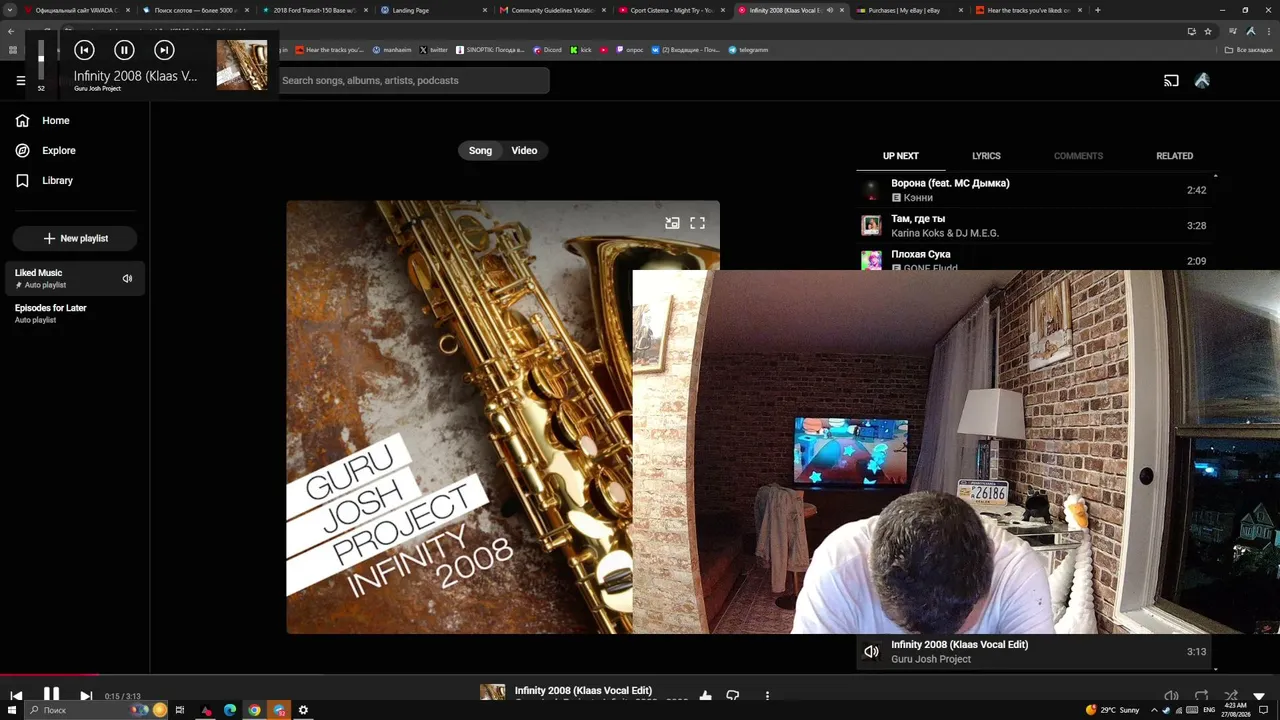Bookmark this page star icon

(x=1207, y=31)
